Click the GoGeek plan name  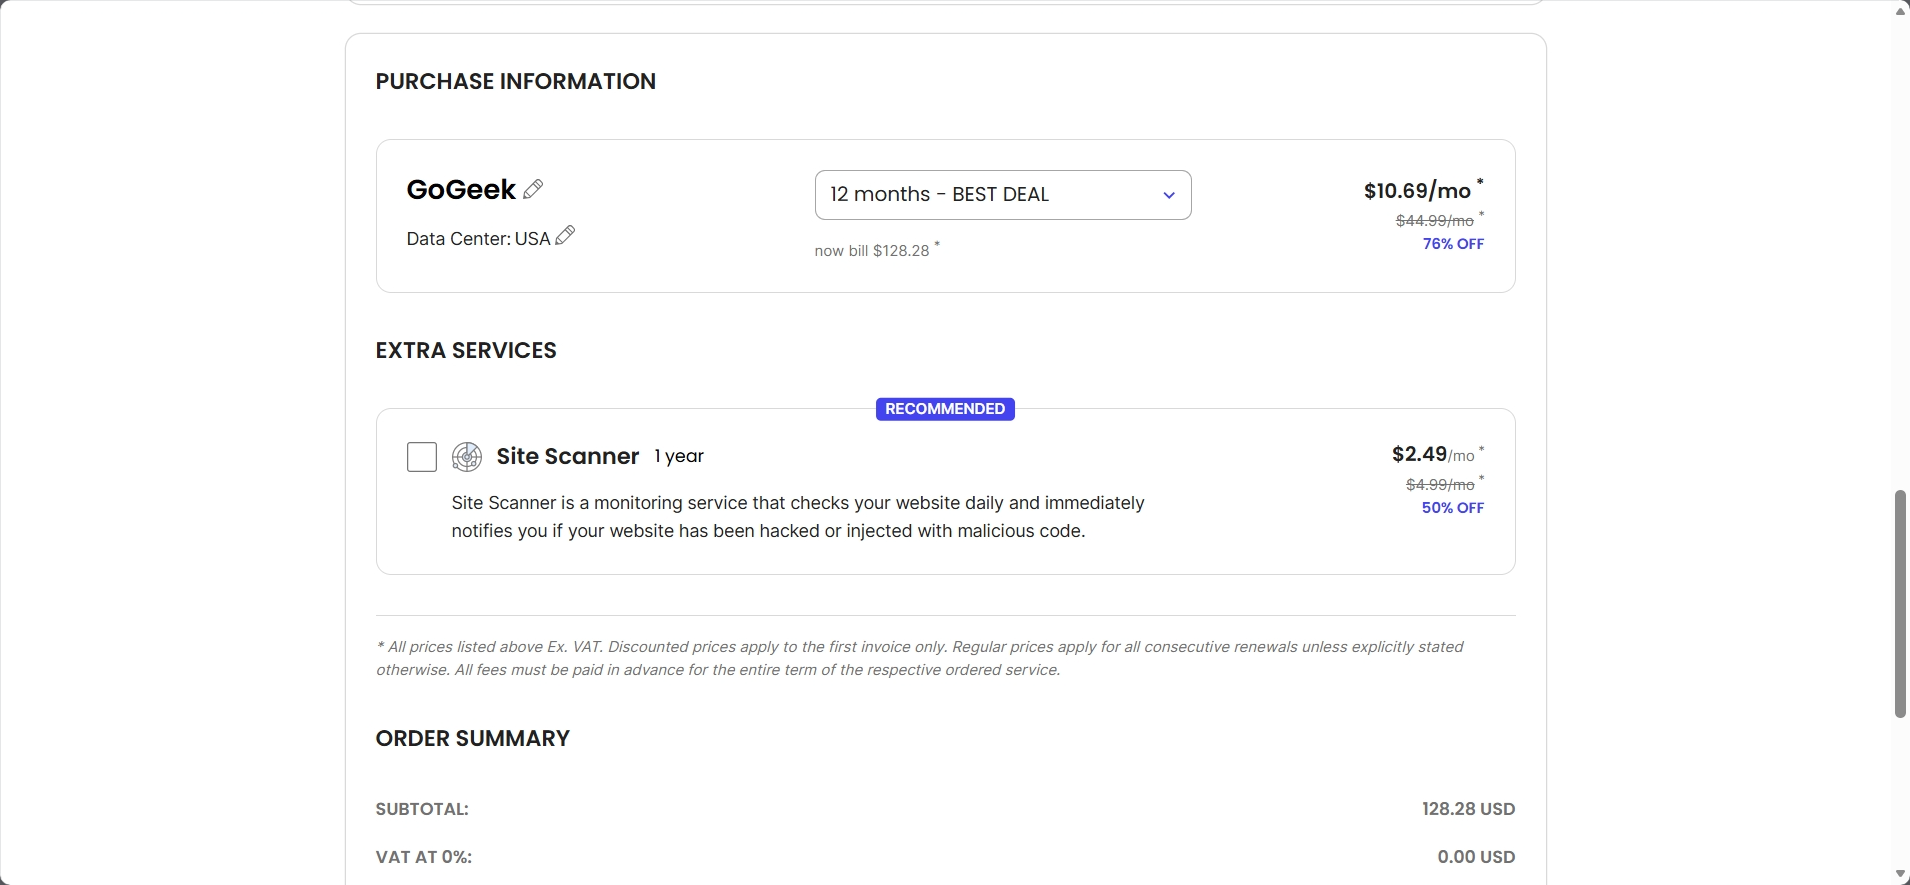click(x=461, y=189)
